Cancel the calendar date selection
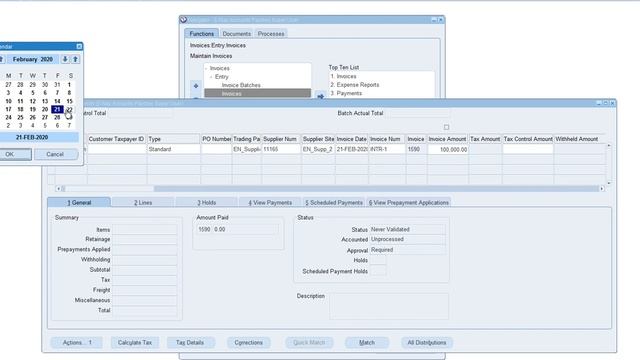Viewport: 640px width, 360px height. click(x=55, y=154)
